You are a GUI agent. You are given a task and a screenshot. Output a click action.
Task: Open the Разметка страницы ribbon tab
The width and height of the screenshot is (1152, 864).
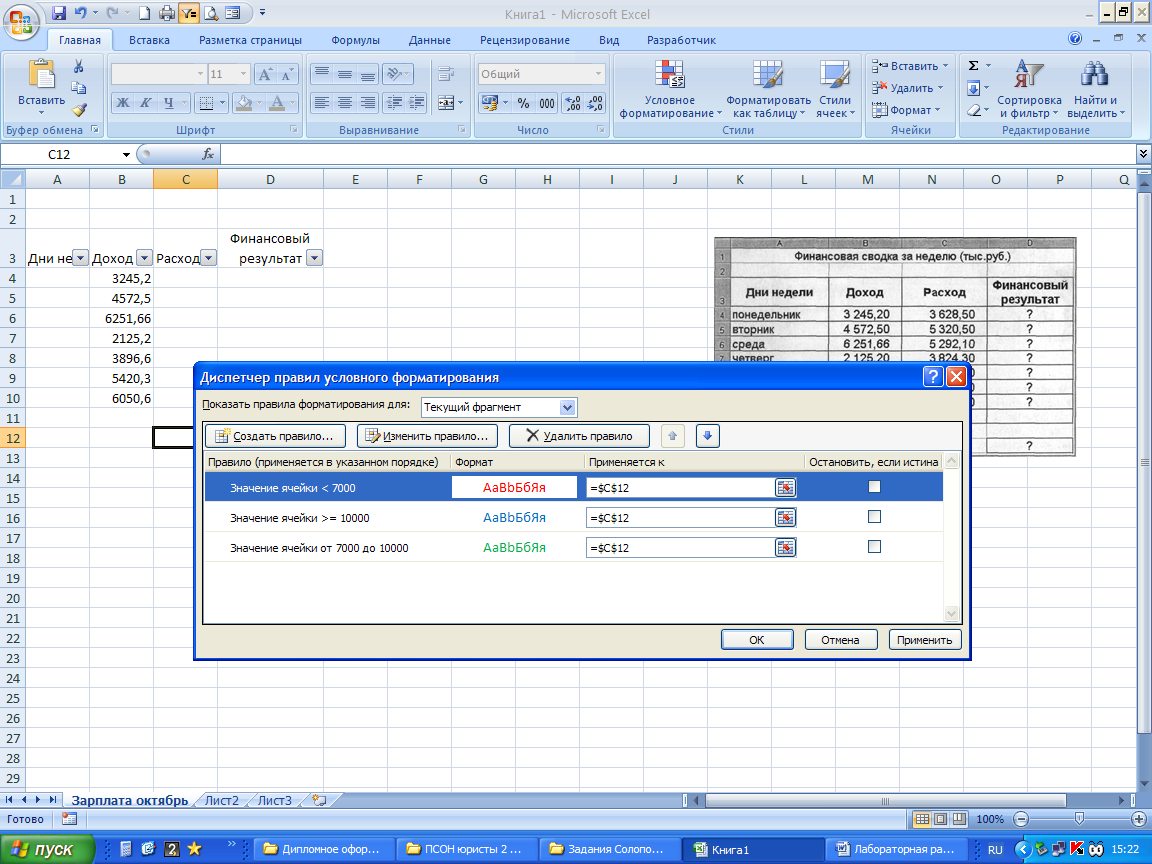click(x=250, y=40)
